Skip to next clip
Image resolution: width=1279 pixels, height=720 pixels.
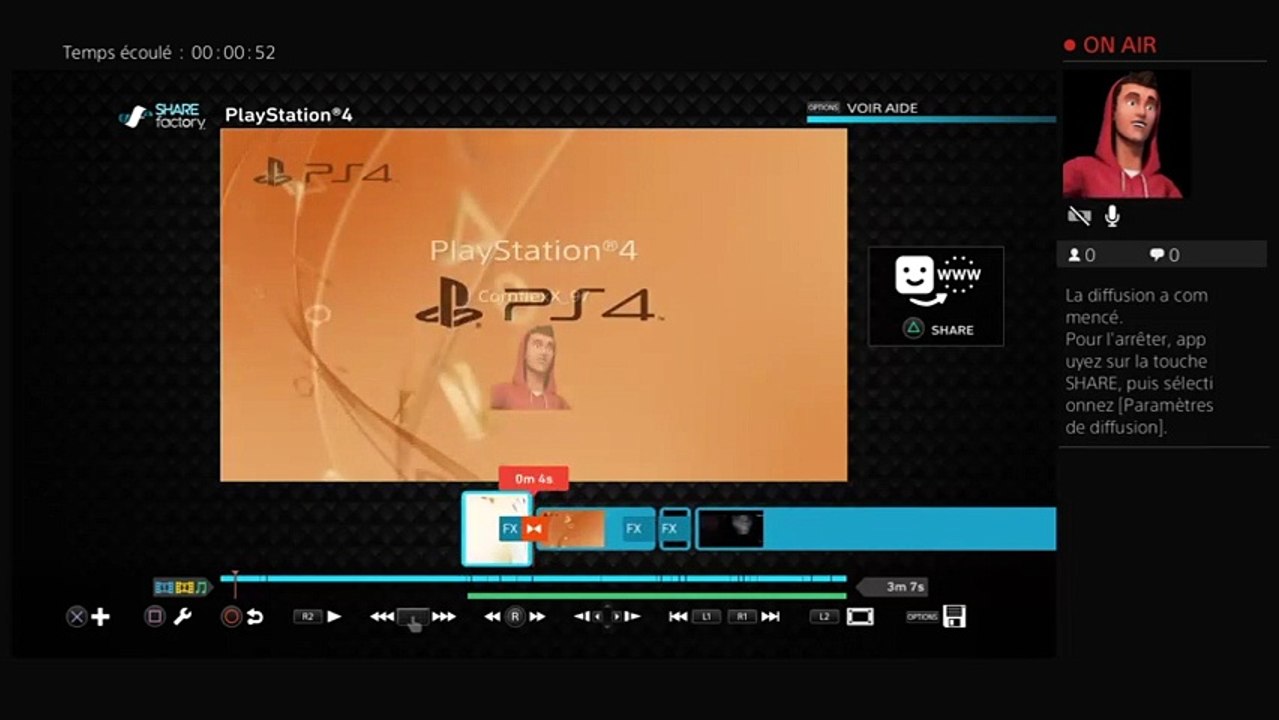[x=770, y=617]
